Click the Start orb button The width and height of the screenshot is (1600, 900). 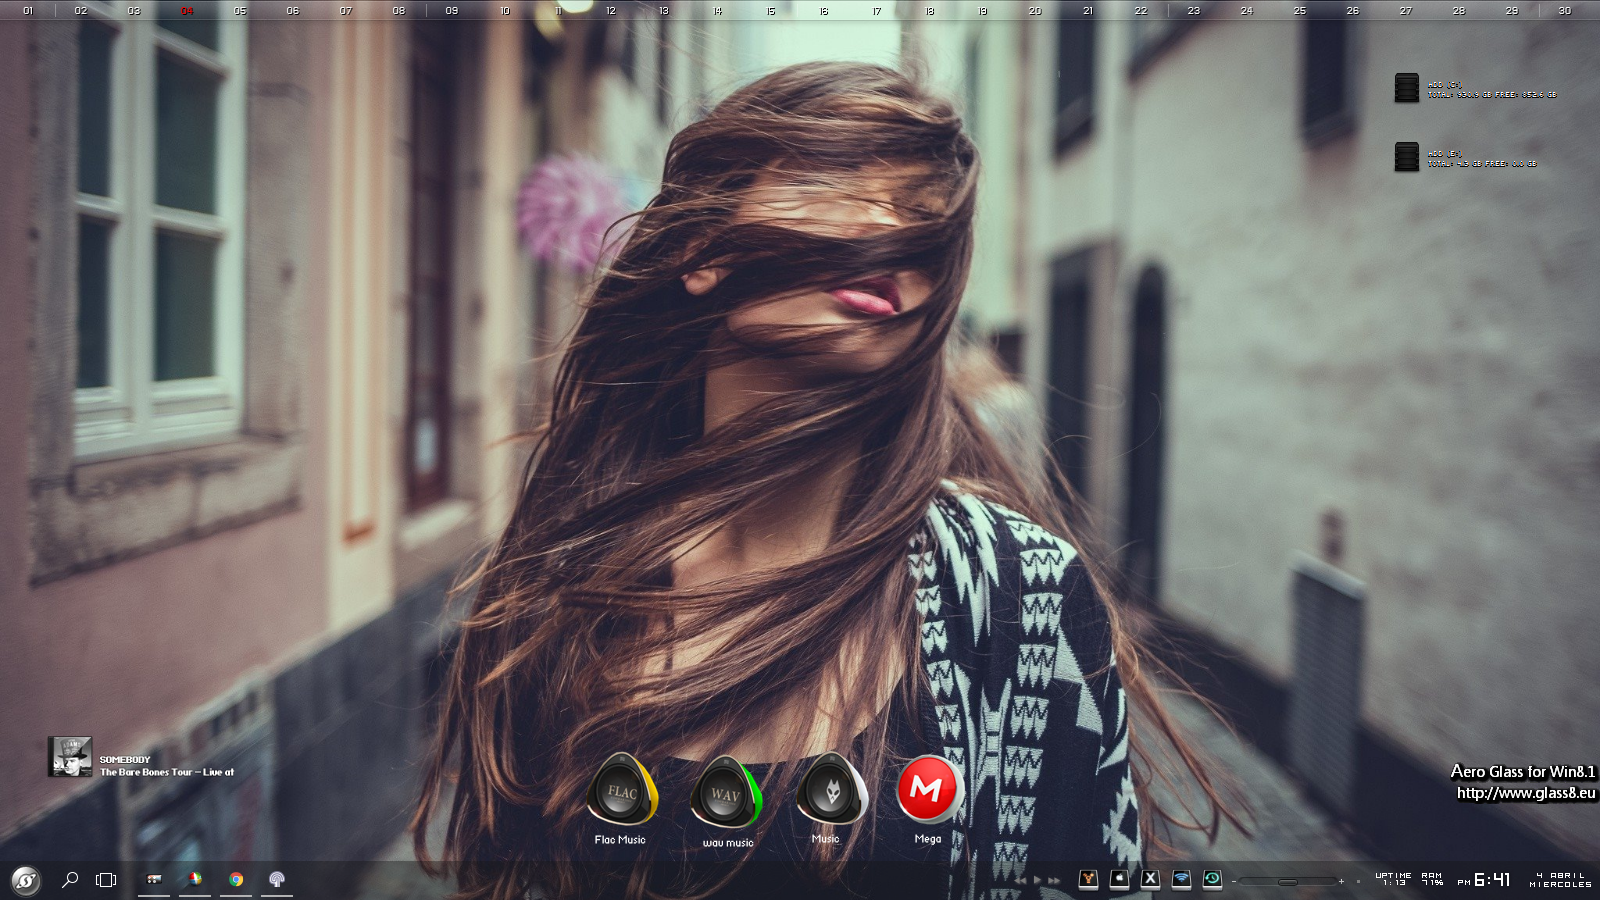pyautogui.click(x=25, y=880)
